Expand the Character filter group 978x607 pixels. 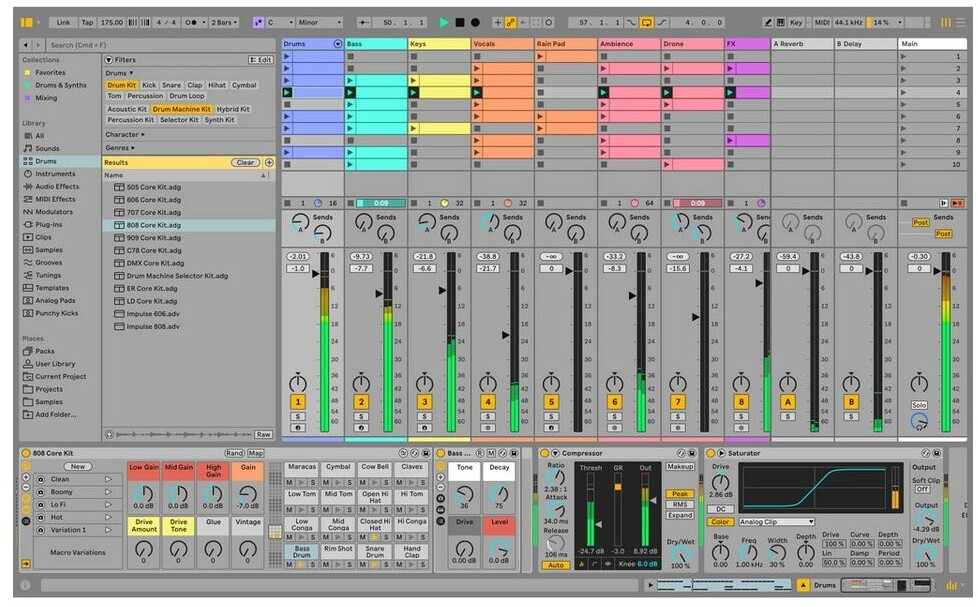[x=125, y=134]
